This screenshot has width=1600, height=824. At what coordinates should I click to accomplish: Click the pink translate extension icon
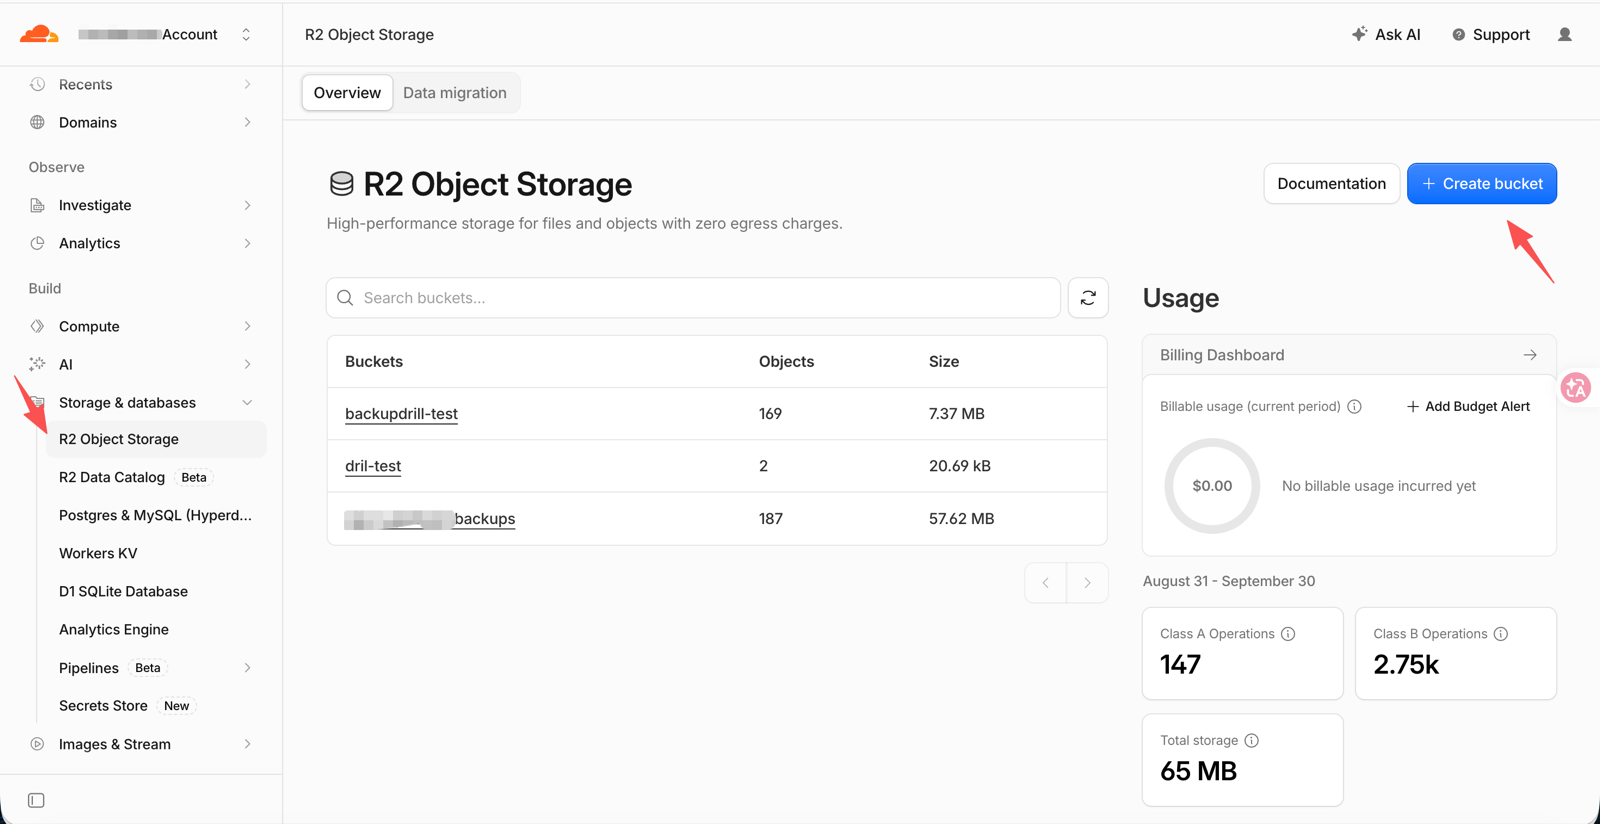pos(1576,387)
